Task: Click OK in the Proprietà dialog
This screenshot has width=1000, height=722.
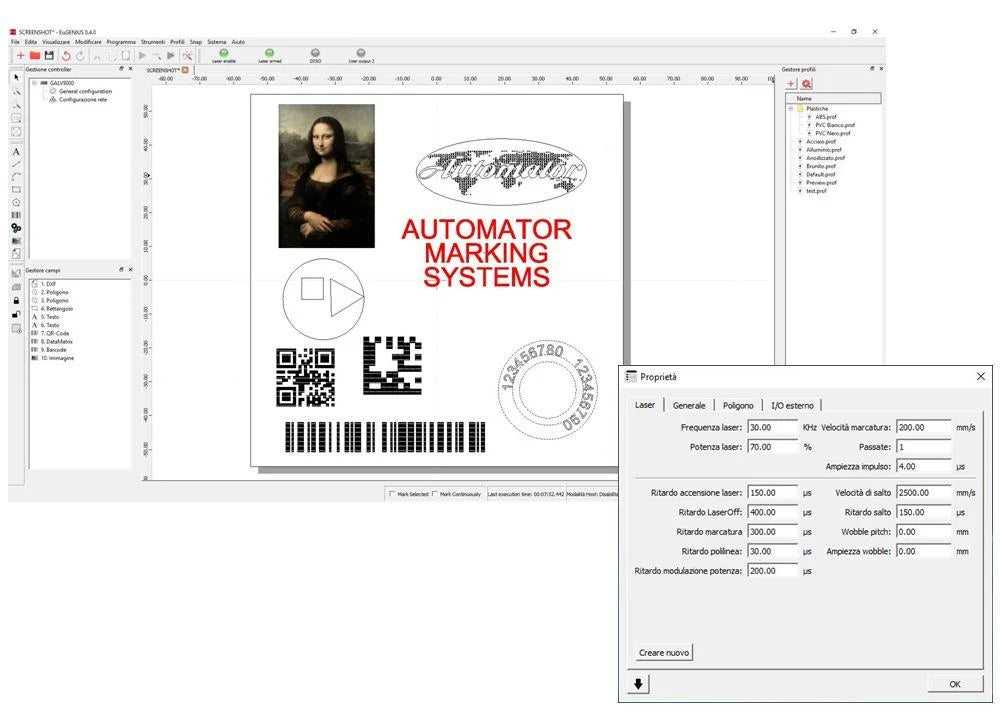Action: pos(955,684)
